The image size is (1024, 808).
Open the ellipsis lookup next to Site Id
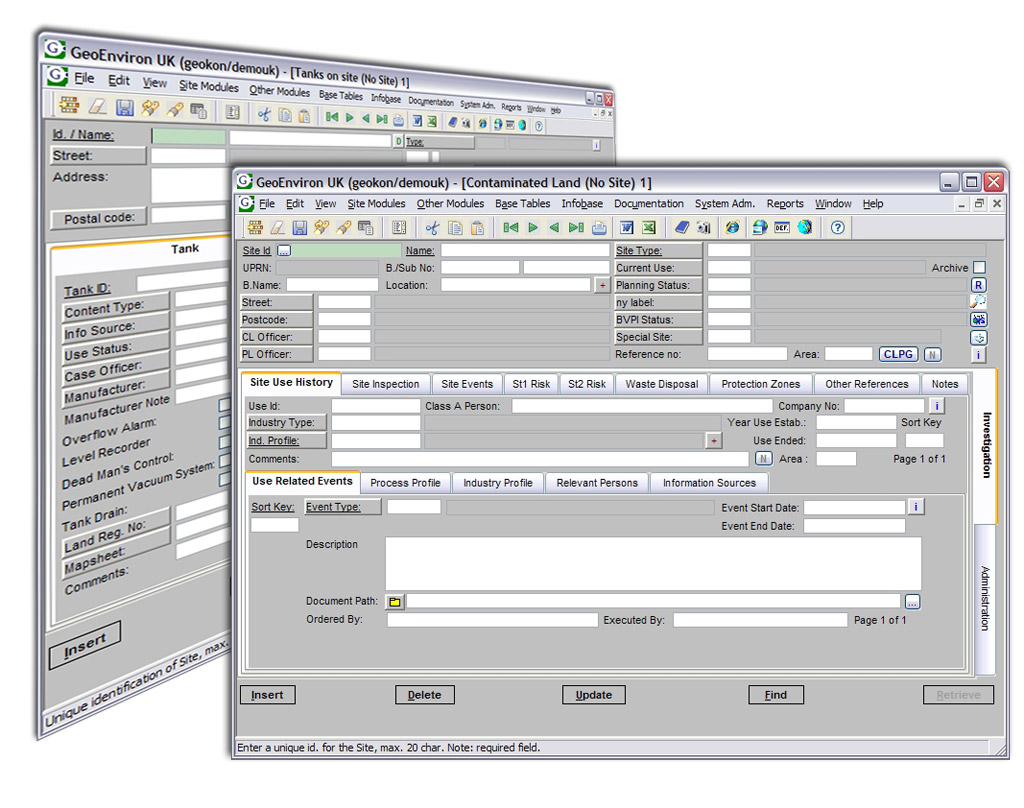283,250
